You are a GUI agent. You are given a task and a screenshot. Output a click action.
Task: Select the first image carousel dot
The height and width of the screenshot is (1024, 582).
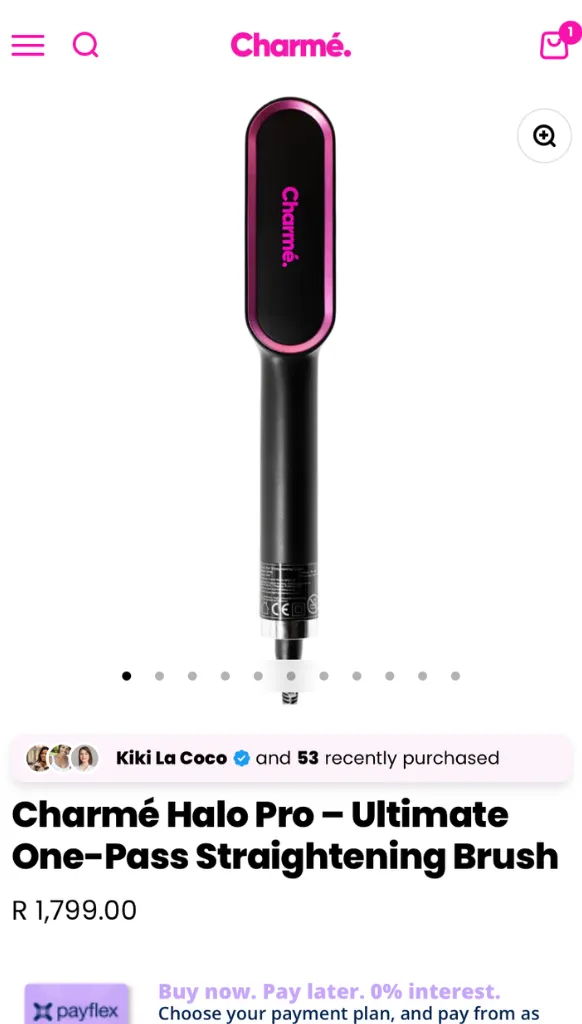(126, 676)
